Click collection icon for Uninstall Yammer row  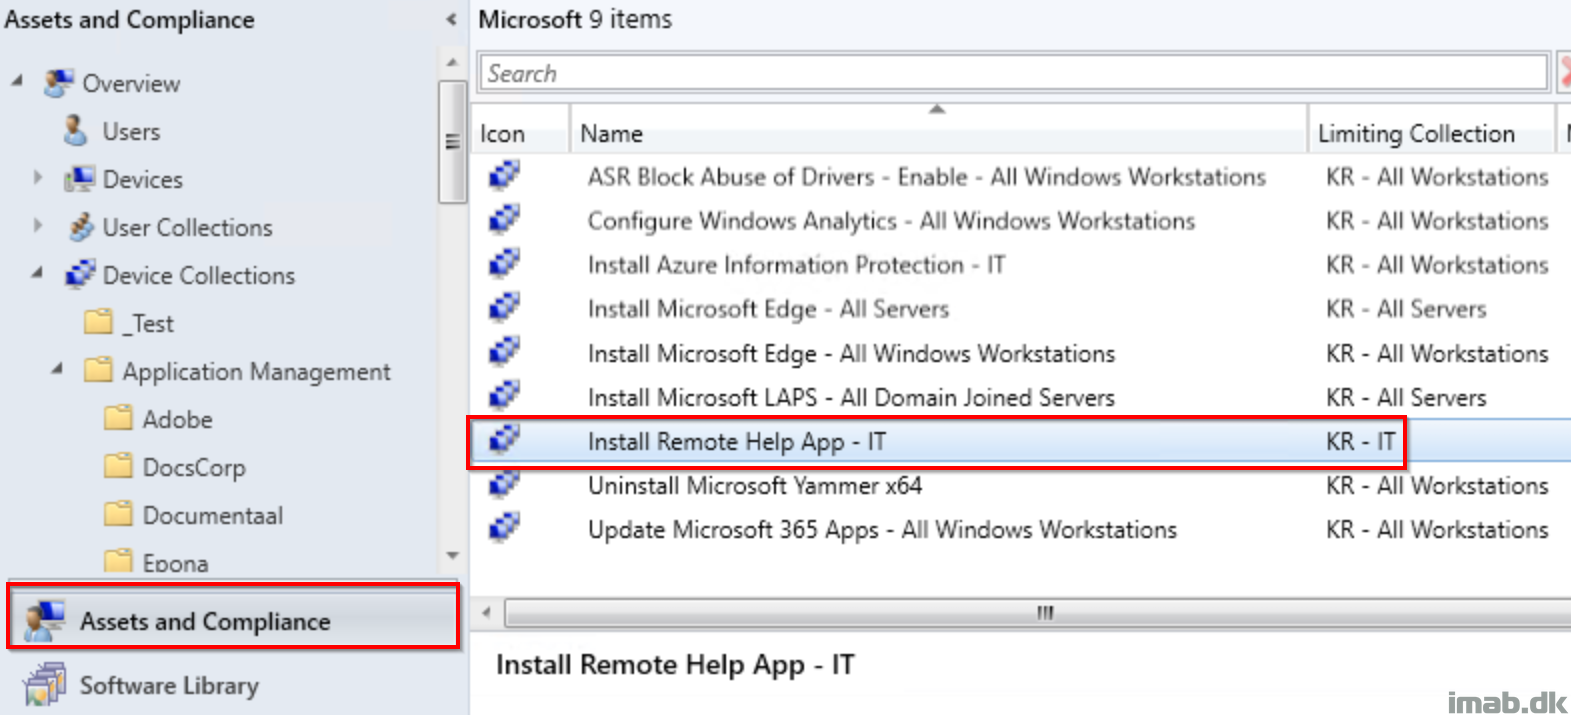504,484
